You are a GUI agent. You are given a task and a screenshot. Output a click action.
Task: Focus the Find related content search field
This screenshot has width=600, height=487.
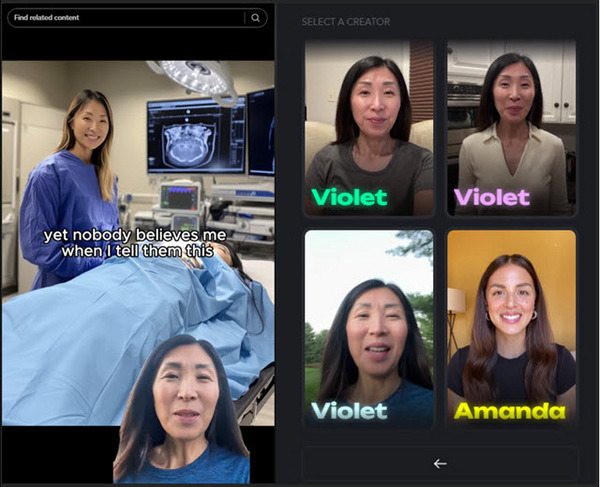point(125,18)
